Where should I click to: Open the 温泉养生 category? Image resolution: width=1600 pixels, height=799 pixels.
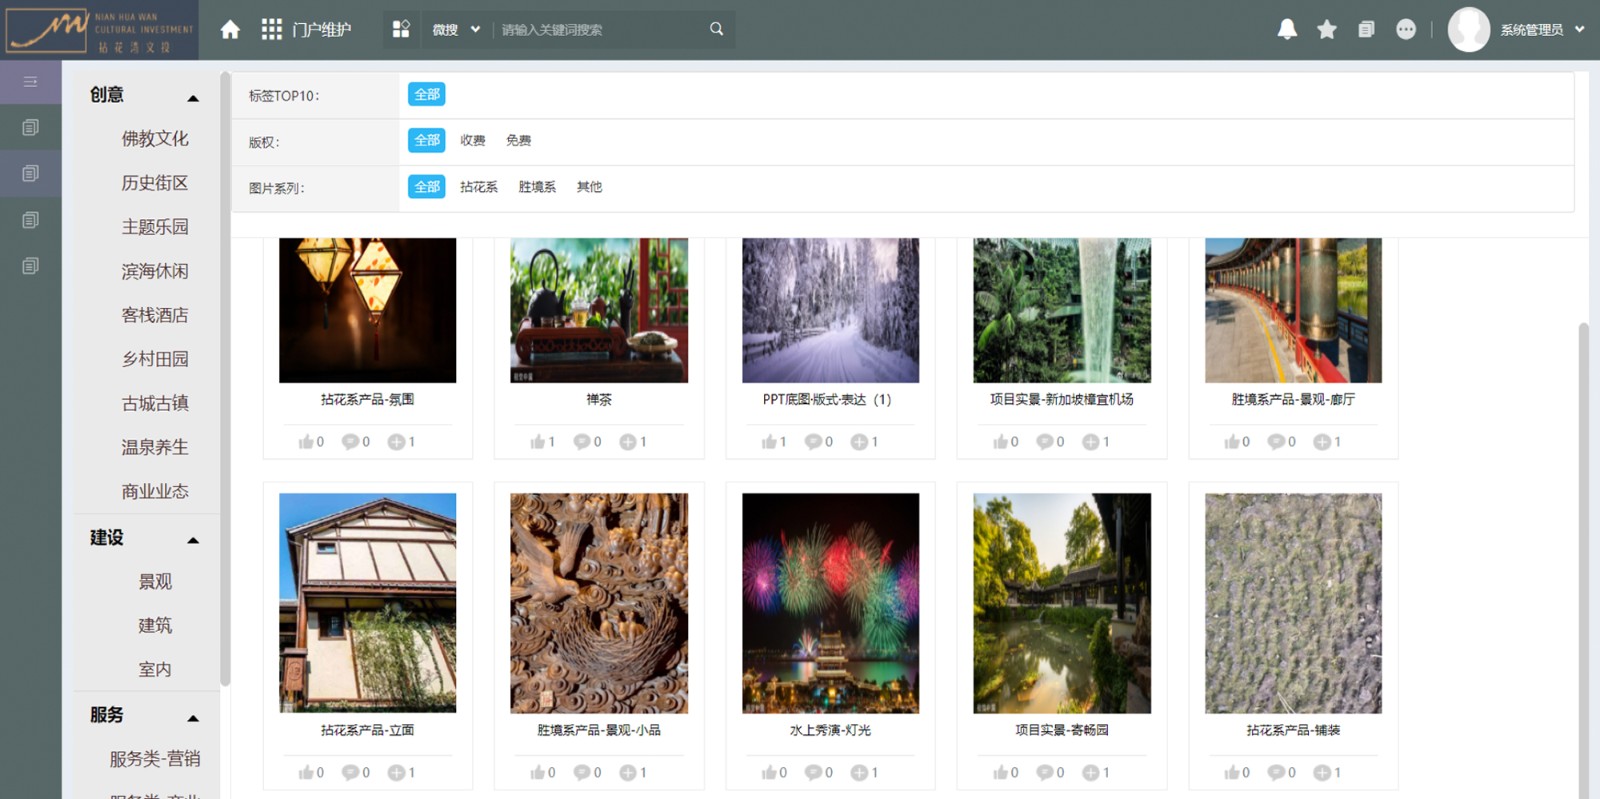pos(155,447)
